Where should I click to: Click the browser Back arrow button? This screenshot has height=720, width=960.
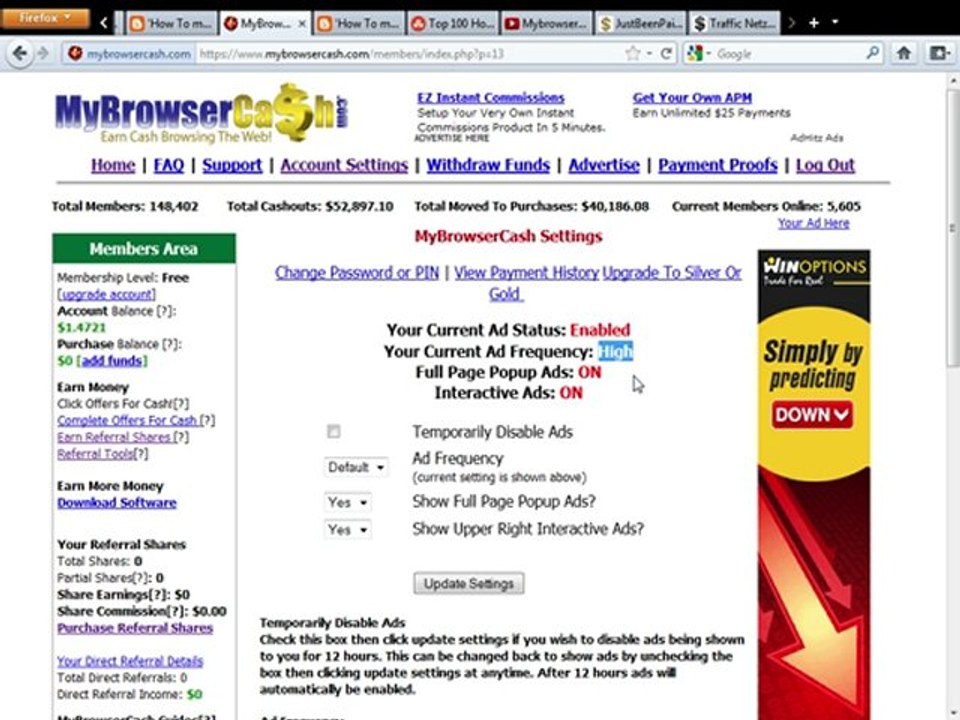(x=20, y=54)
